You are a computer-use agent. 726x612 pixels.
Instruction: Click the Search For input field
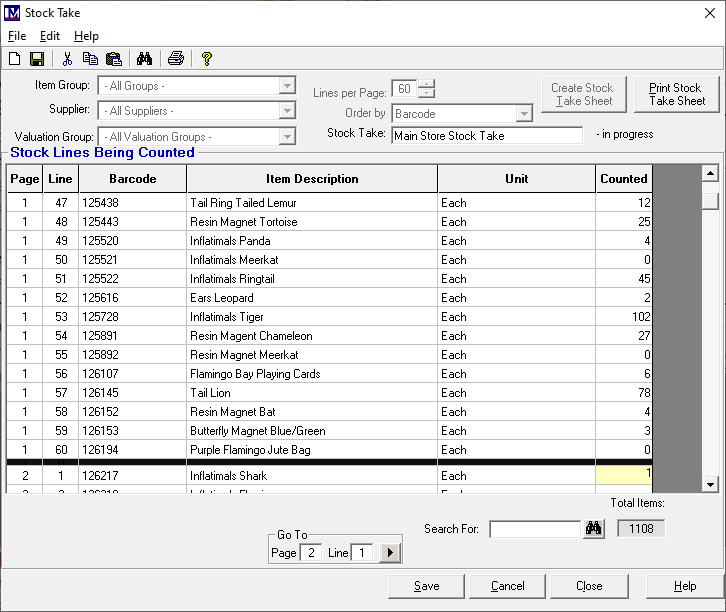(x=534, y=529)
